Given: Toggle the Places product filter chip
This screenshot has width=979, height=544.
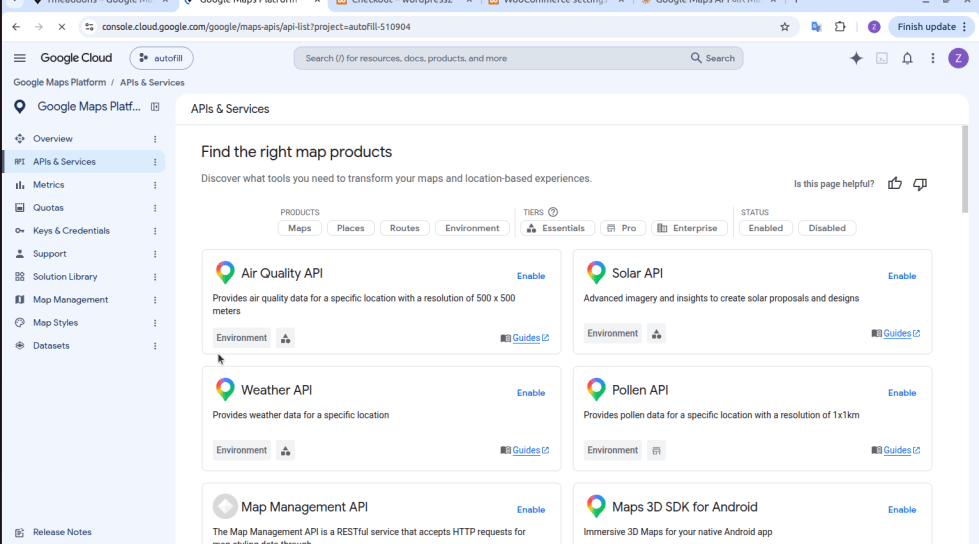Looking at the screenshot, I should pyautogui.click(x=350, y=228).
